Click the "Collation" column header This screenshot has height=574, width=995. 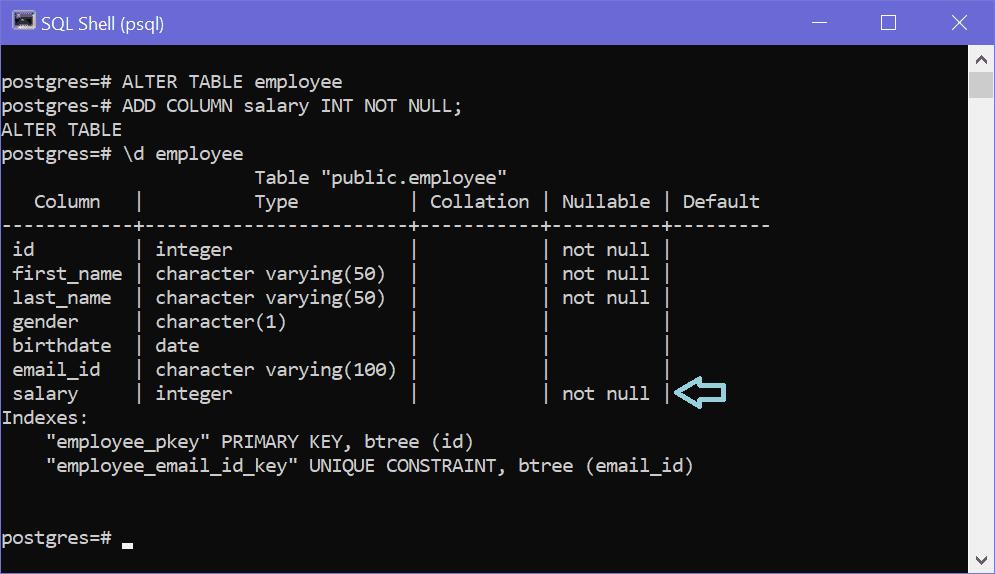pos(479,202)
